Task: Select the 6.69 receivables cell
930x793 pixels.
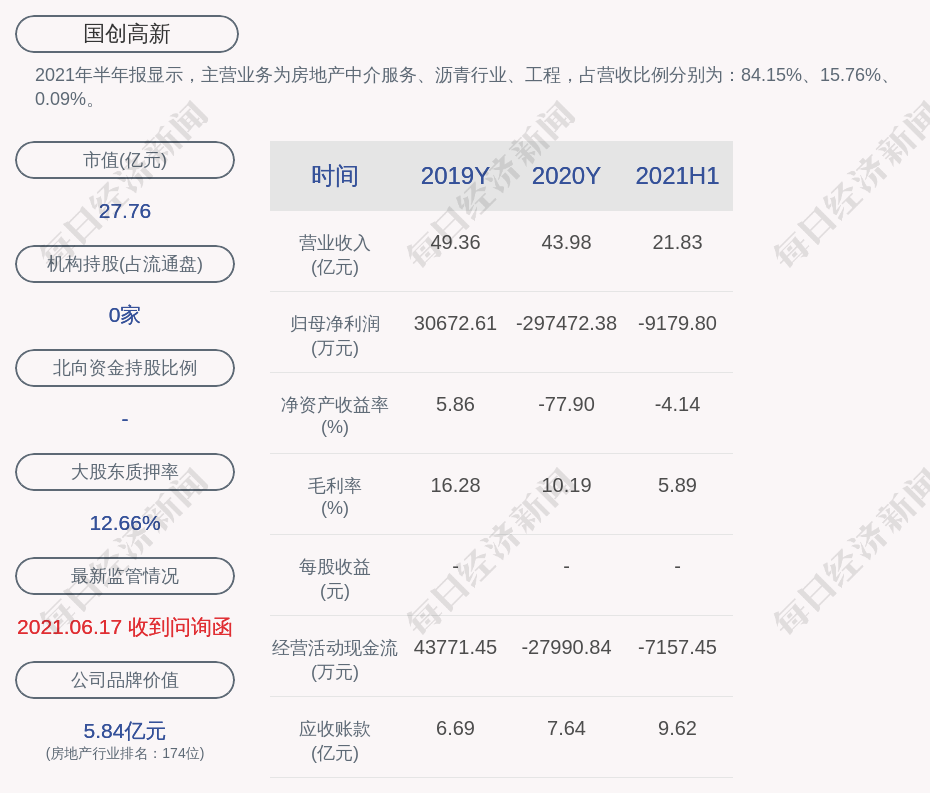Action: [x=455, y=728]
